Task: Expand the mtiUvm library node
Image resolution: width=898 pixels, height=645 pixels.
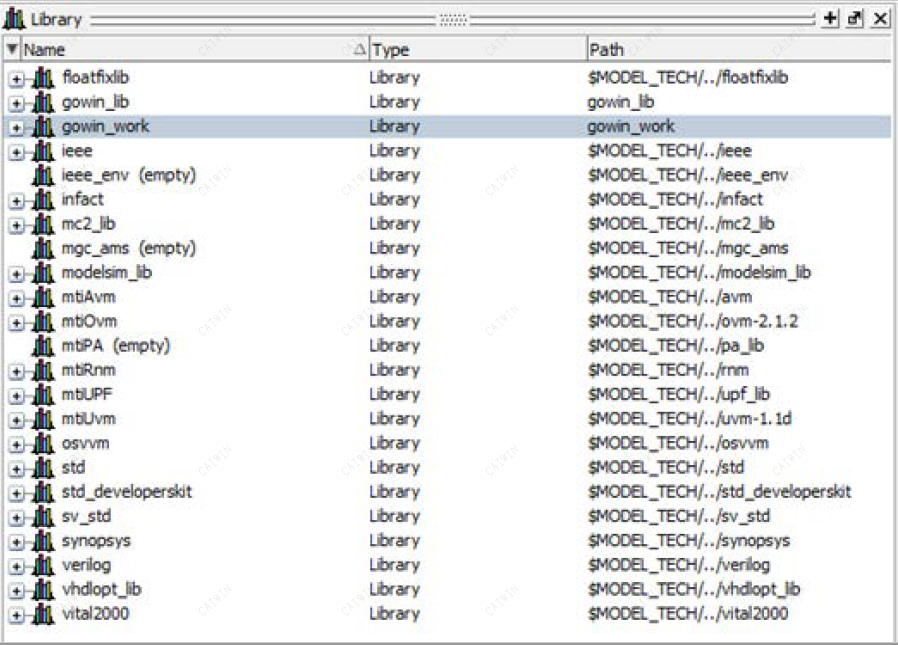Action: point(16,420)
